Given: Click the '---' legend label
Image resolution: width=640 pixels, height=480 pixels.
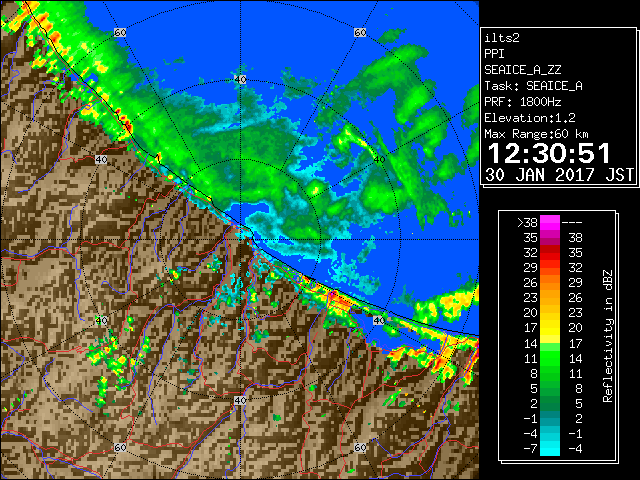Looking at the screenshot, I should 572,223.
